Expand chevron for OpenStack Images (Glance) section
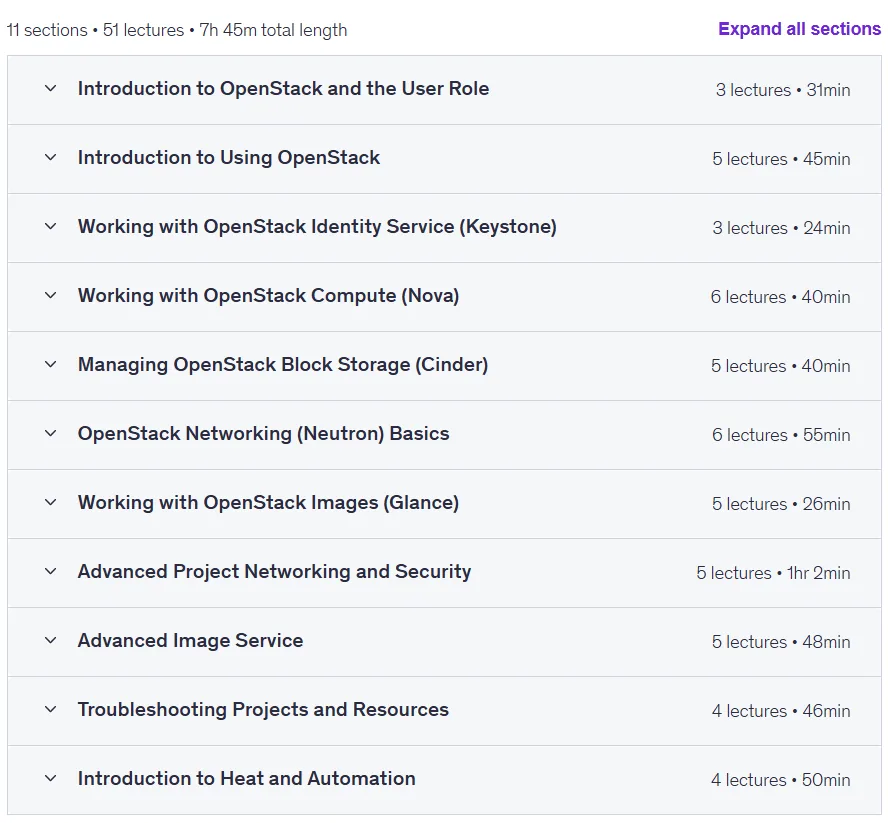The image size is (888, 823). pos(50,502)
